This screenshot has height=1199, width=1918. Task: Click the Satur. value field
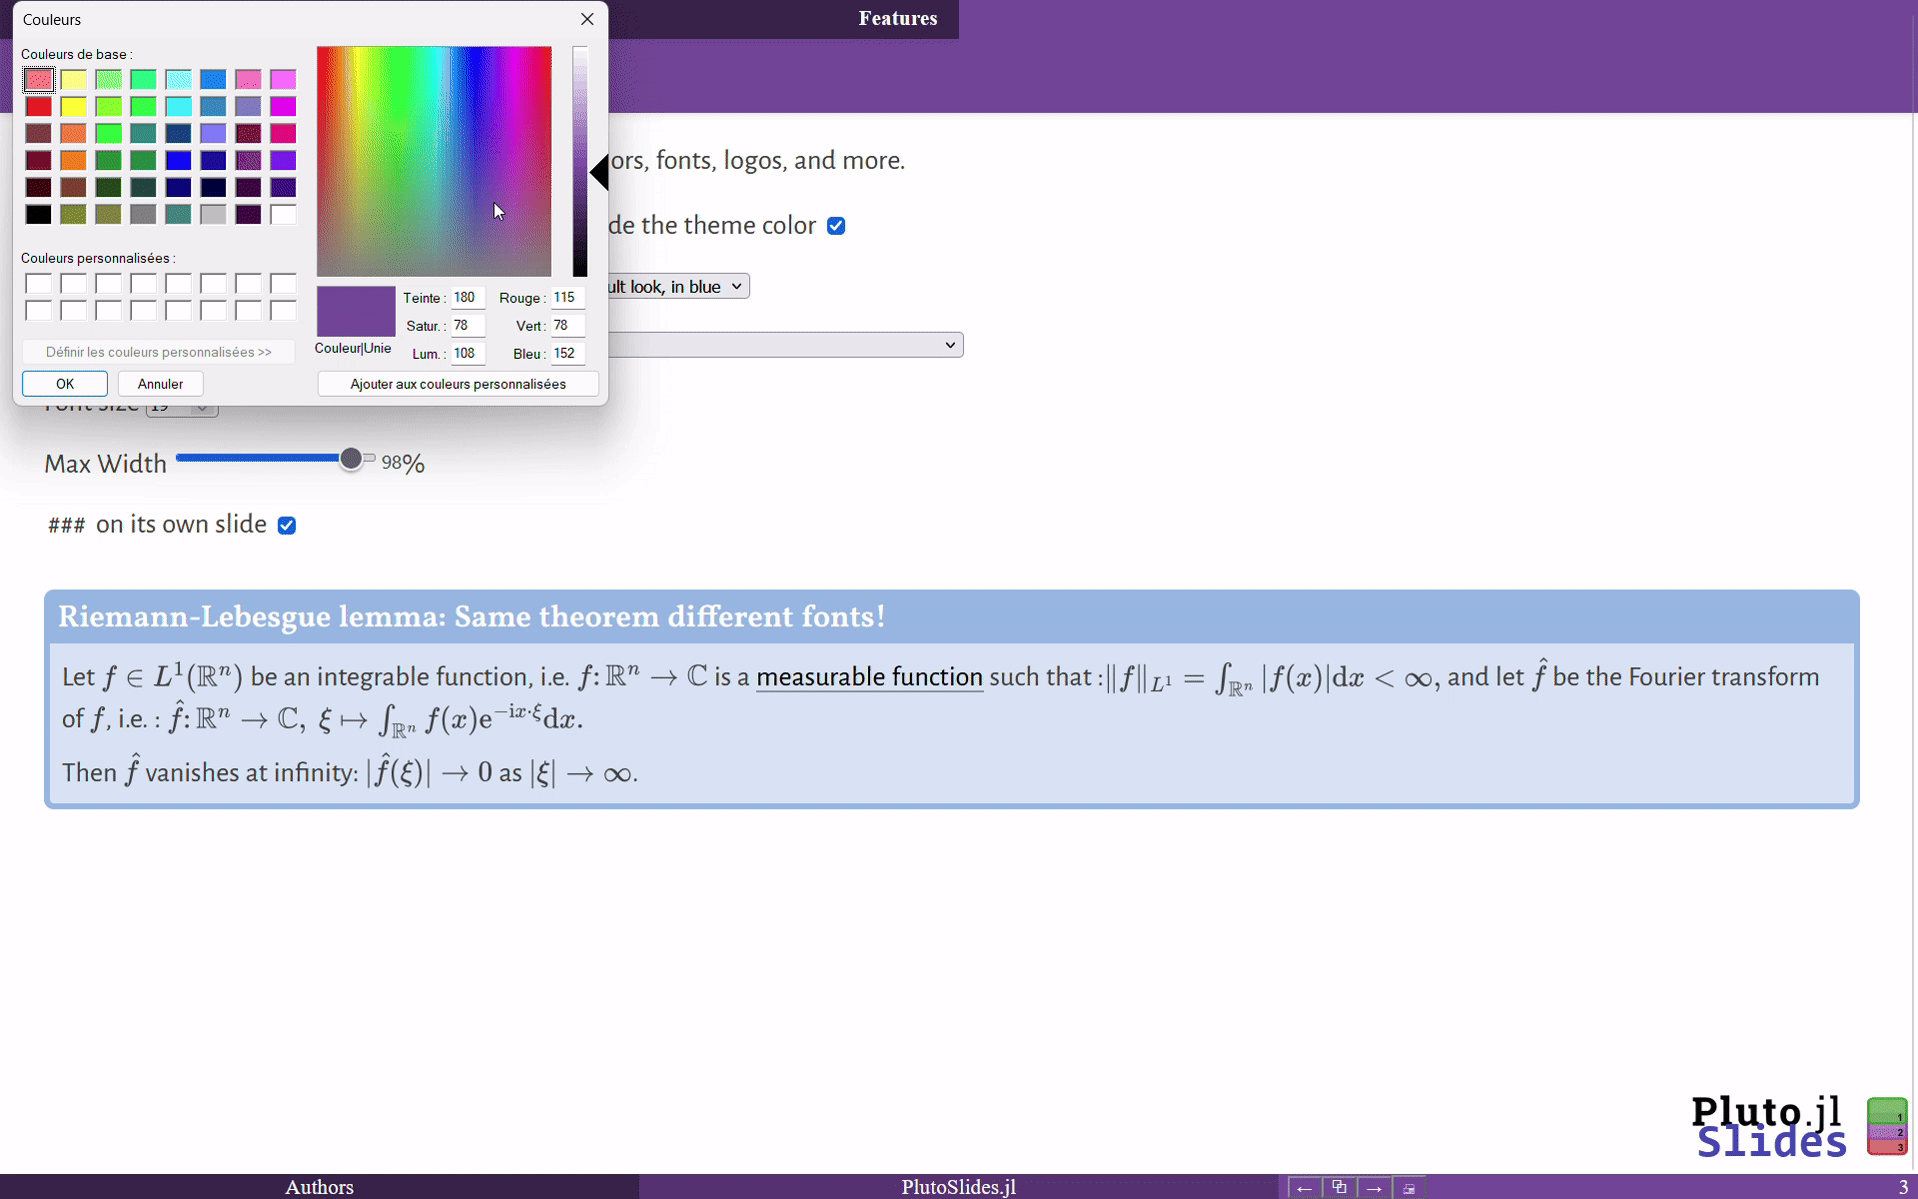tap(468, 326)
